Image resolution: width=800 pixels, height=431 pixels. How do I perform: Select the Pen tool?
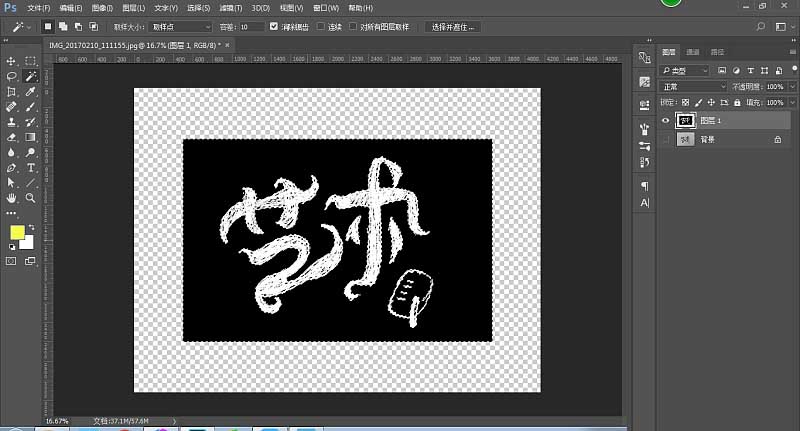pos(11,168)
